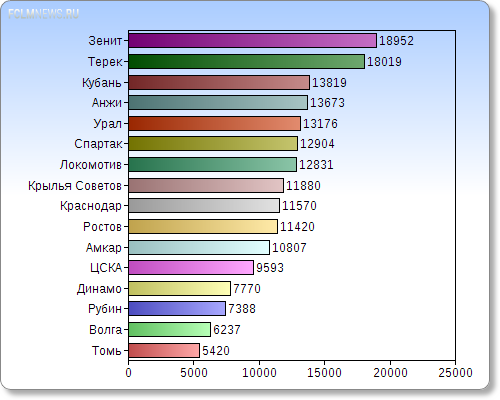Click the Анжи team label
Viewport: 500px width, 400px height.
(107, 103)
